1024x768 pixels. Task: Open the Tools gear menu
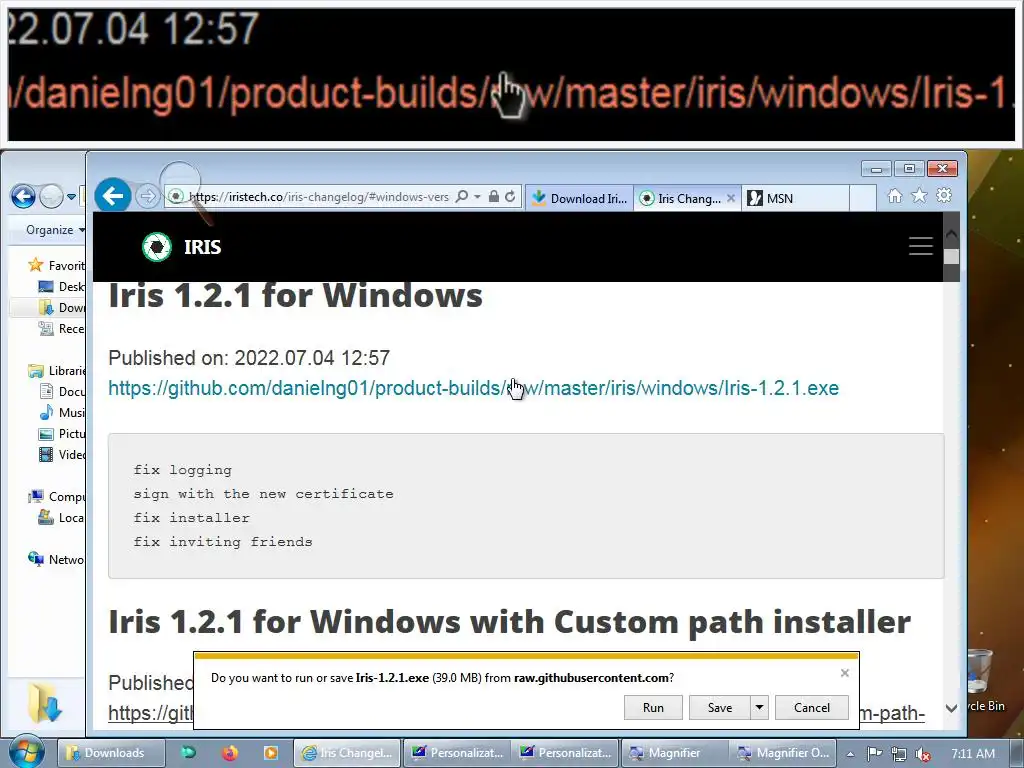(x=944, y=195)
